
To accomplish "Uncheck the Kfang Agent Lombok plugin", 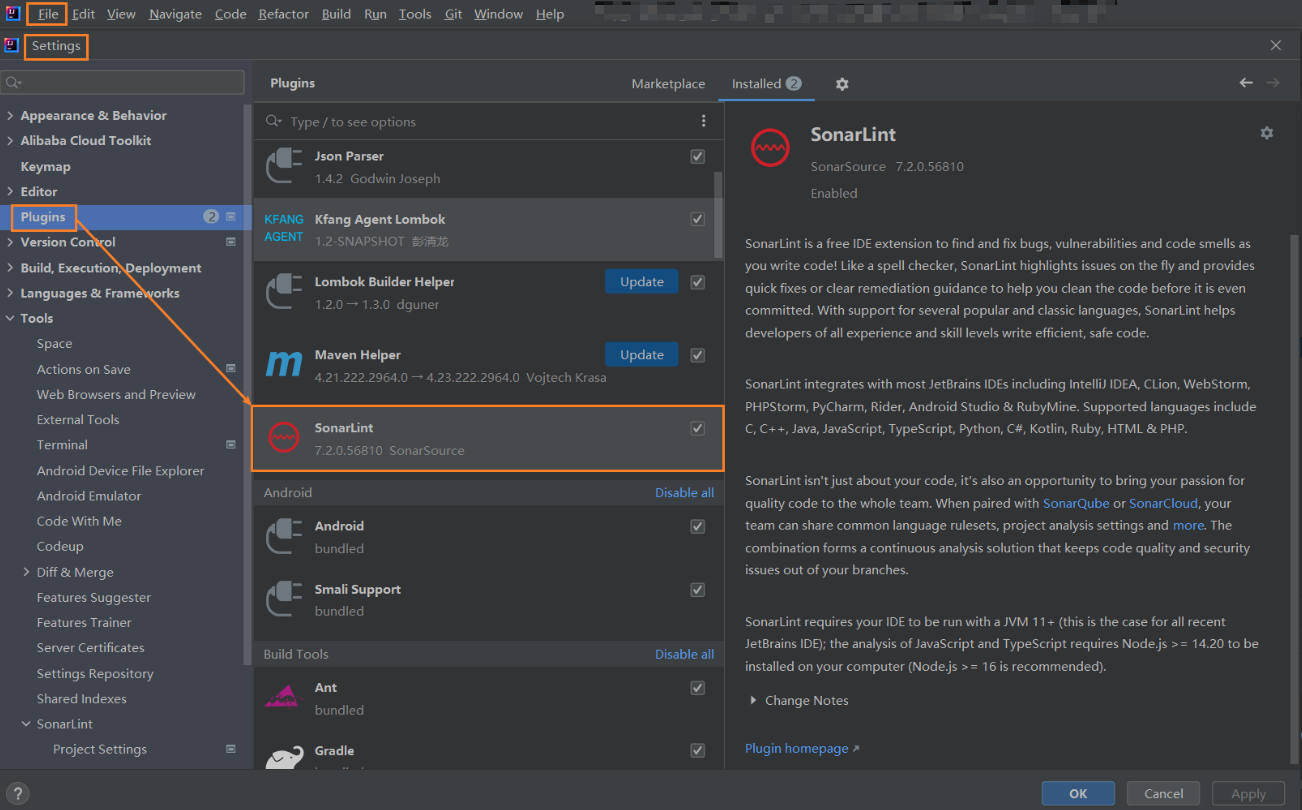I will tap(698, 219).
